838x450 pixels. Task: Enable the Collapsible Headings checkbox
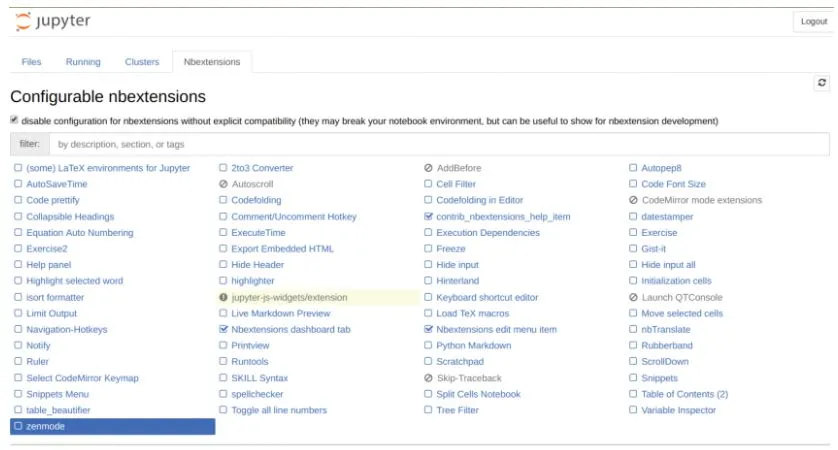point(18,217)
